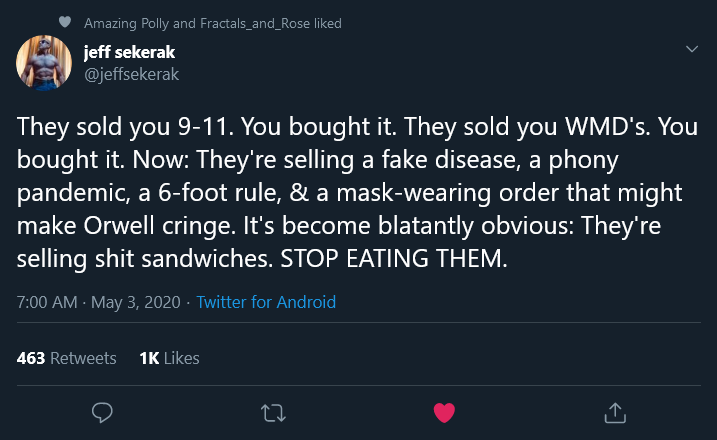Open jeff sekerak's profile picture
The height and width of the screenshot is (440, 717).
pos(43,62)
